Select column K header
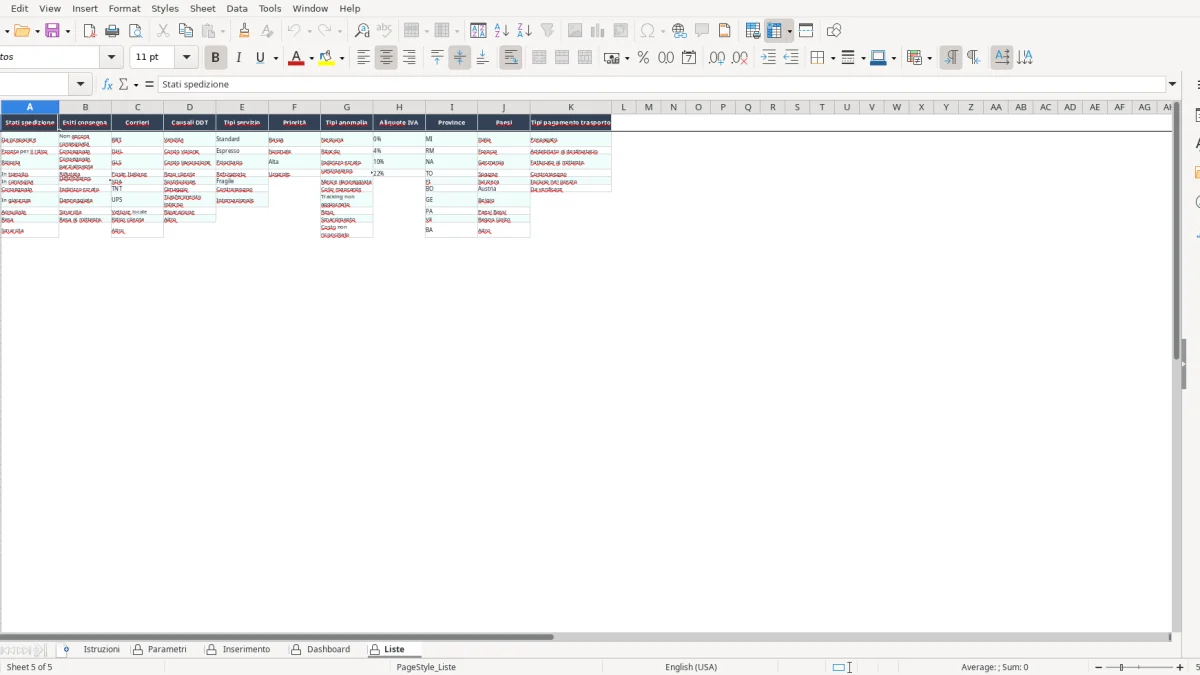 point(570,107)
